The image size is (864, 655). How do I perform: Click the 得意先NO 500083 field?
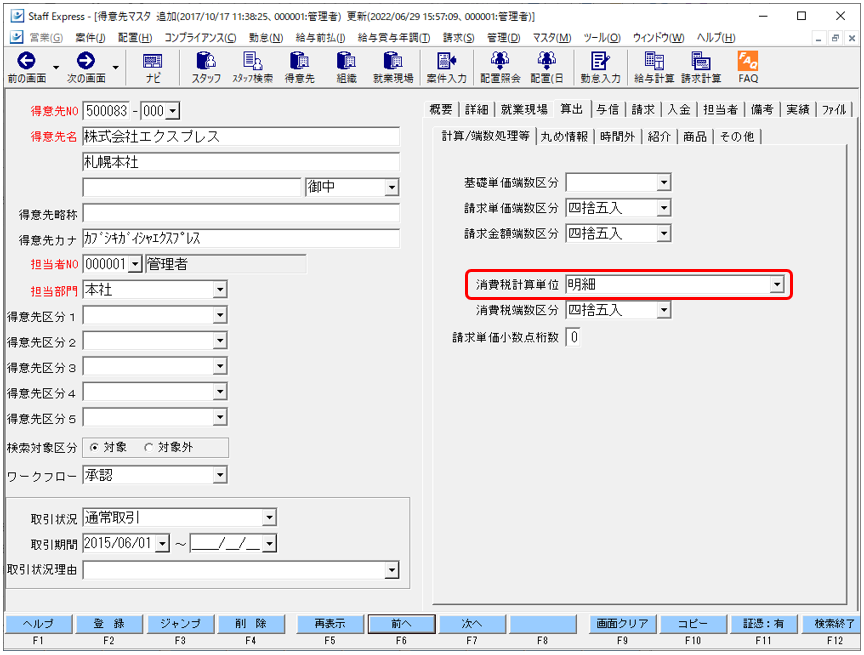pos(107,111)
